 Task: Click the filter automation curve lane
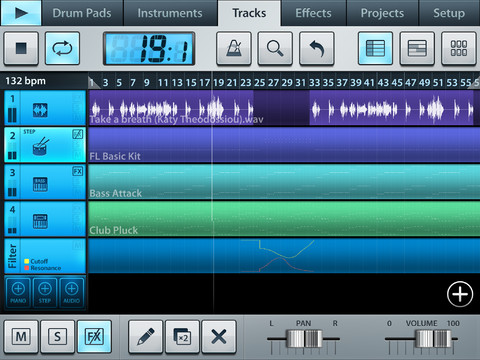(284, 256)
